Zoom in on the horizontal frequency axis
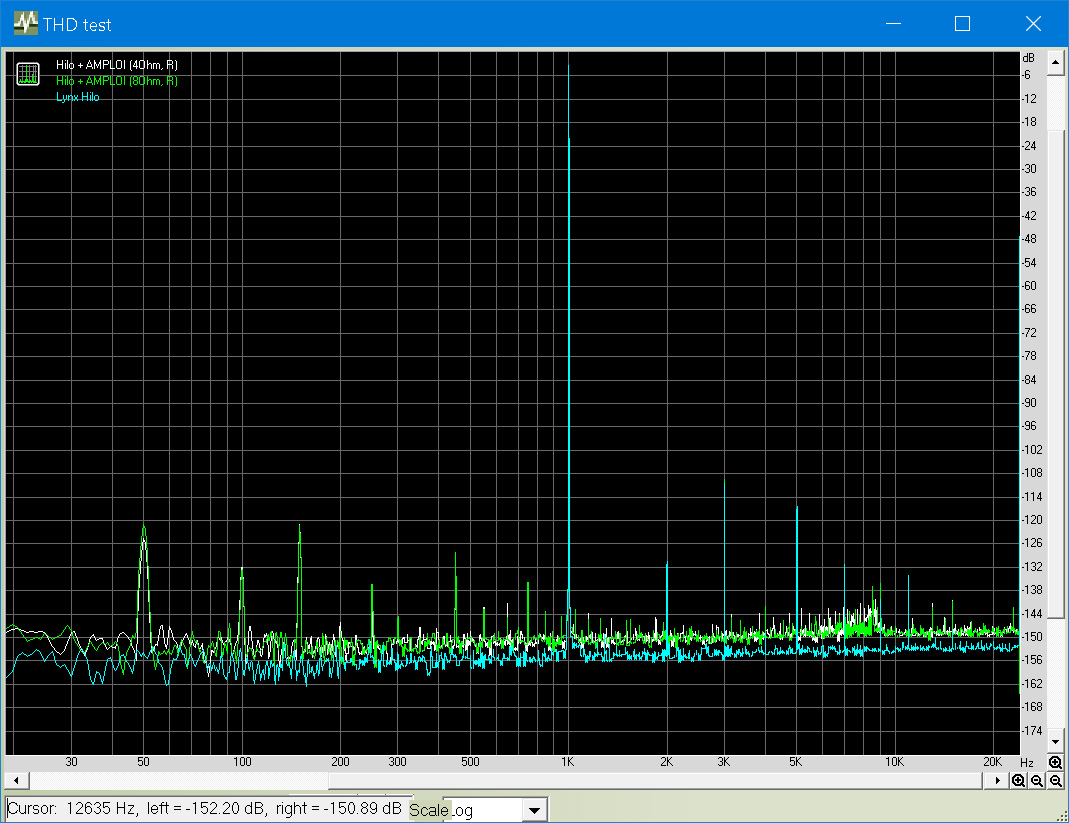1069x823 pixels. (1018, 780)
